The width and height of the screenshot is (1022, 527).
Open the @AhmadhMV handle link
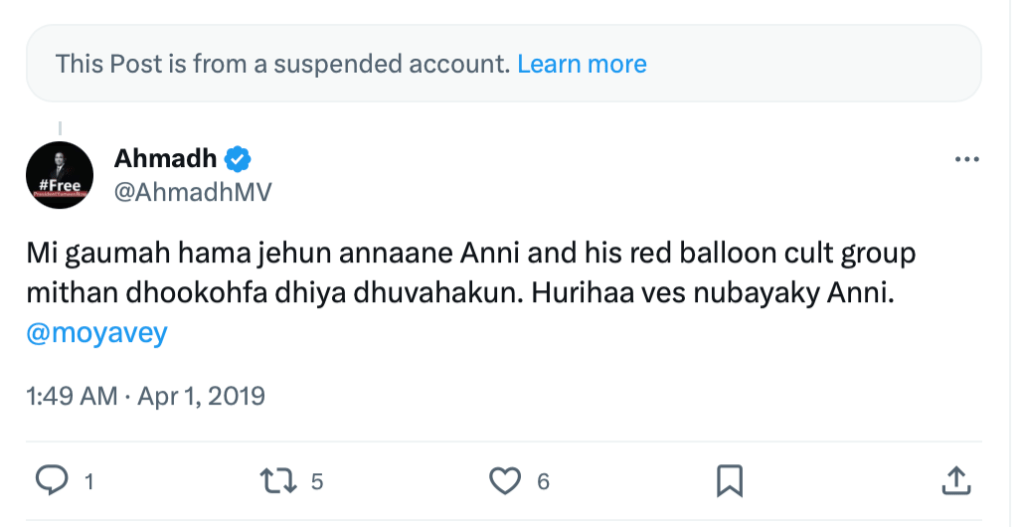coord(193,192)
